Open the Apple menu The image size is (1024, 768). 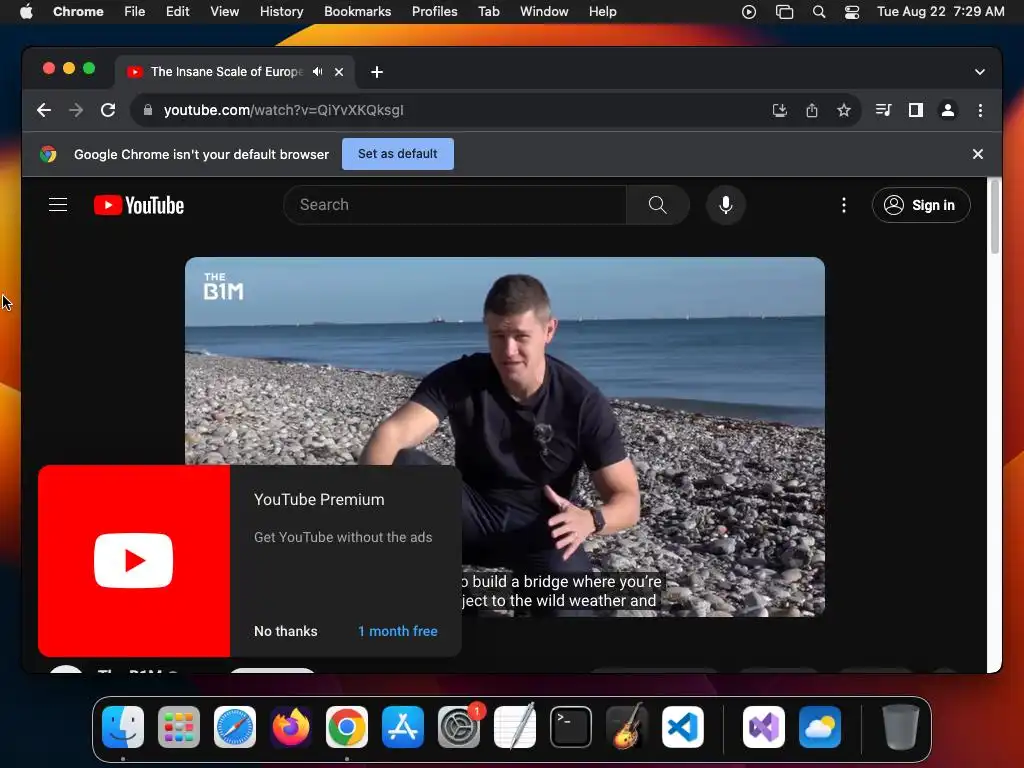coord(26,12)
